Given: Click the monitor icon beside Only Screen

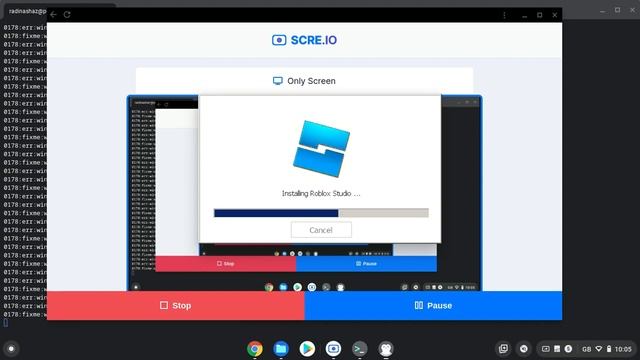Looking at the screenshot, I should (x=278, y=81).
